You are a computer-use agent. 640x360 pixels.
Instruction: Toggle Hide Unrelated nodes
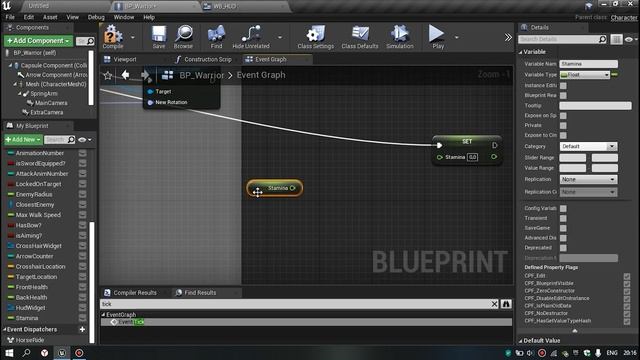251,37
